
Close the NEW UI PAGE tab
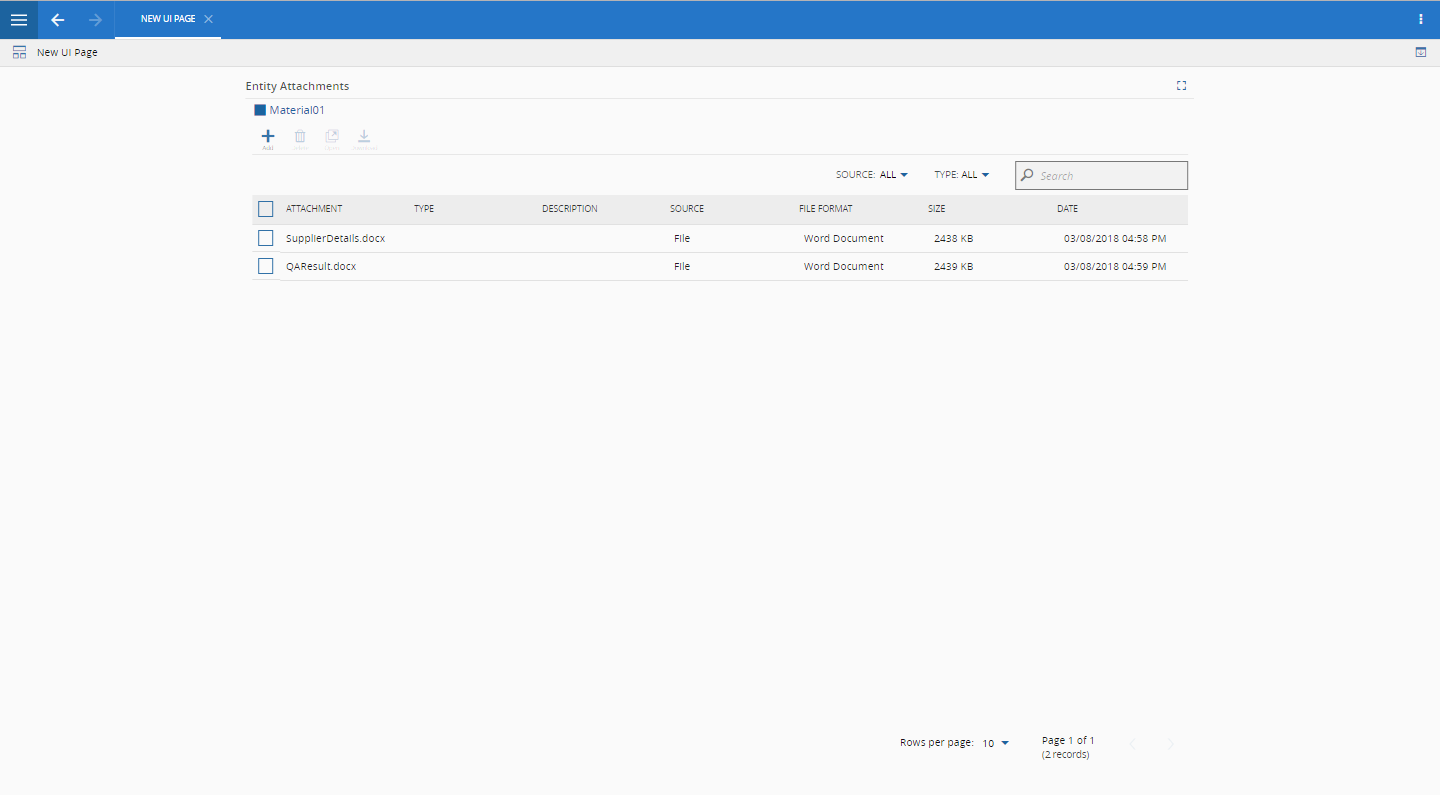(208, 19)
